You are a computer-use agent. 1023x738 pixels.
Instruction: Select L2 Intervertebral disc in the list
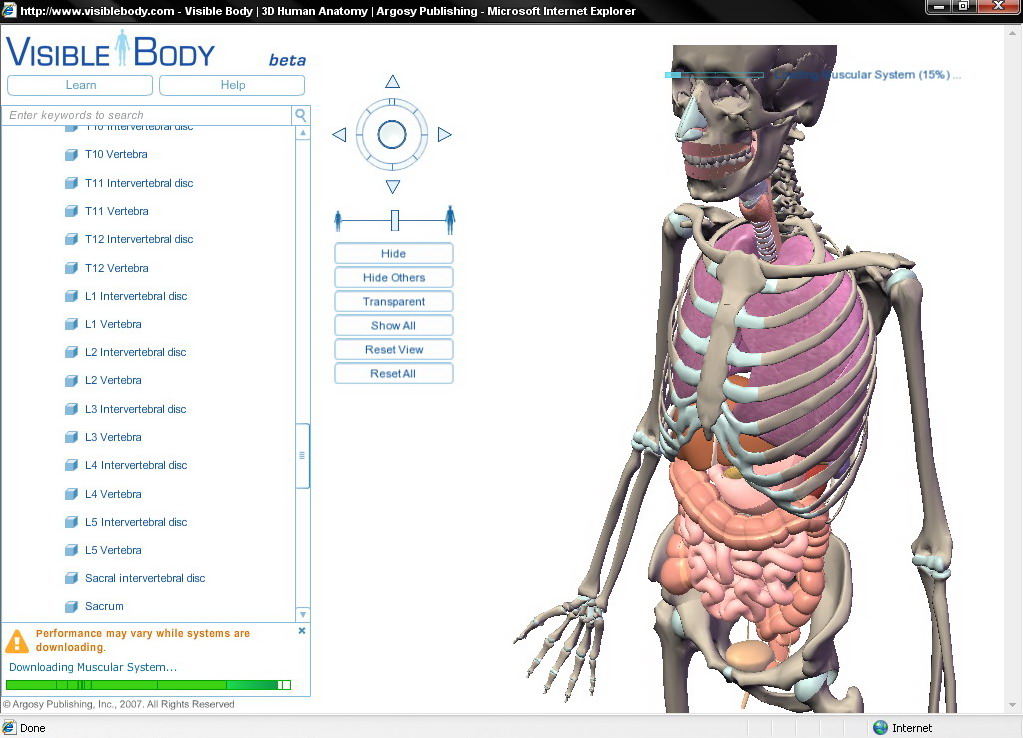136,352
